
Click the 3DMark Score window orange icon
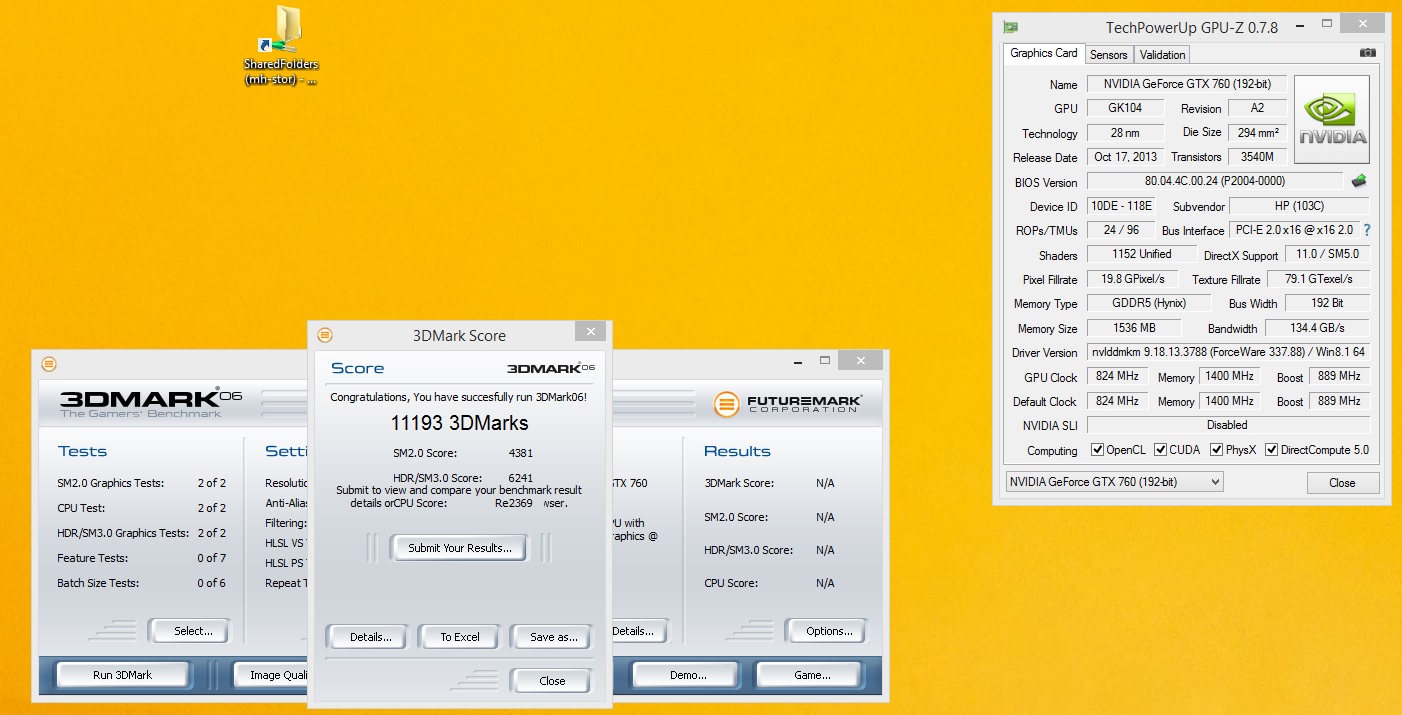[325, 335]
